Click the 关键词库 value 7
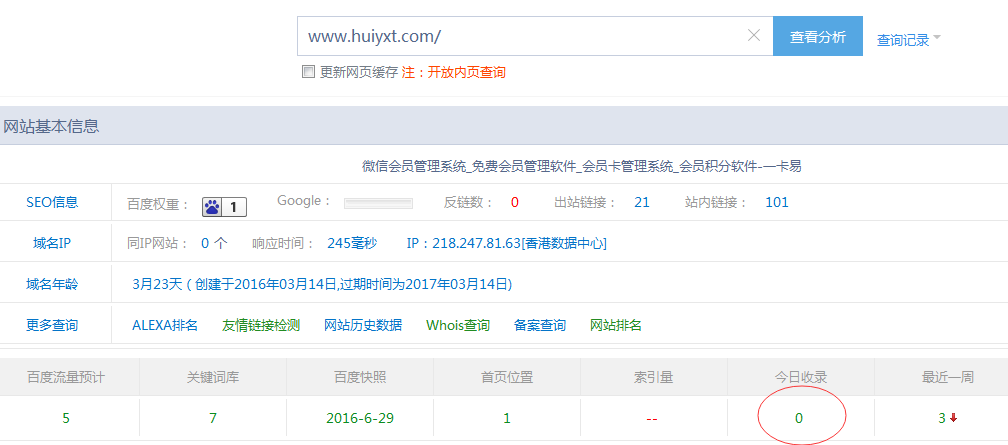1008x445 pixels. 213,418
